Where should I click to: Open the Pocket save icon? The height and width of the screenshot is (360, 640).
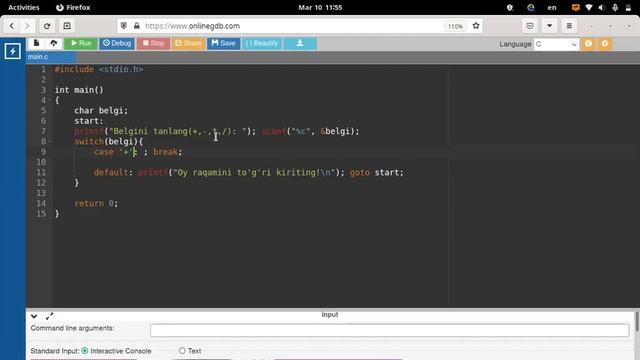[529, 26]
